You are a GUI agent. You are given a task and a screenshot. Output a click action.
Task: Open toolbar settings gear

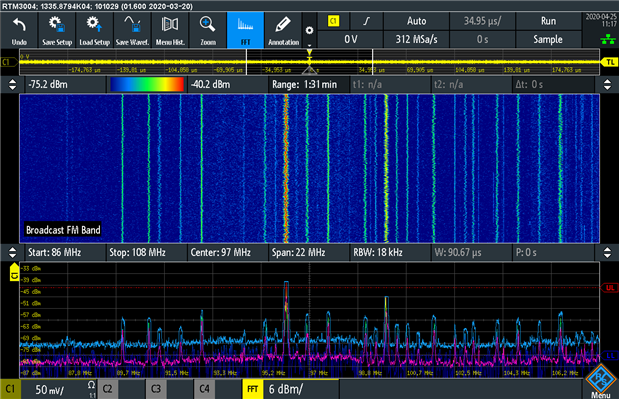pyautogui.click(x=310, y=30)
